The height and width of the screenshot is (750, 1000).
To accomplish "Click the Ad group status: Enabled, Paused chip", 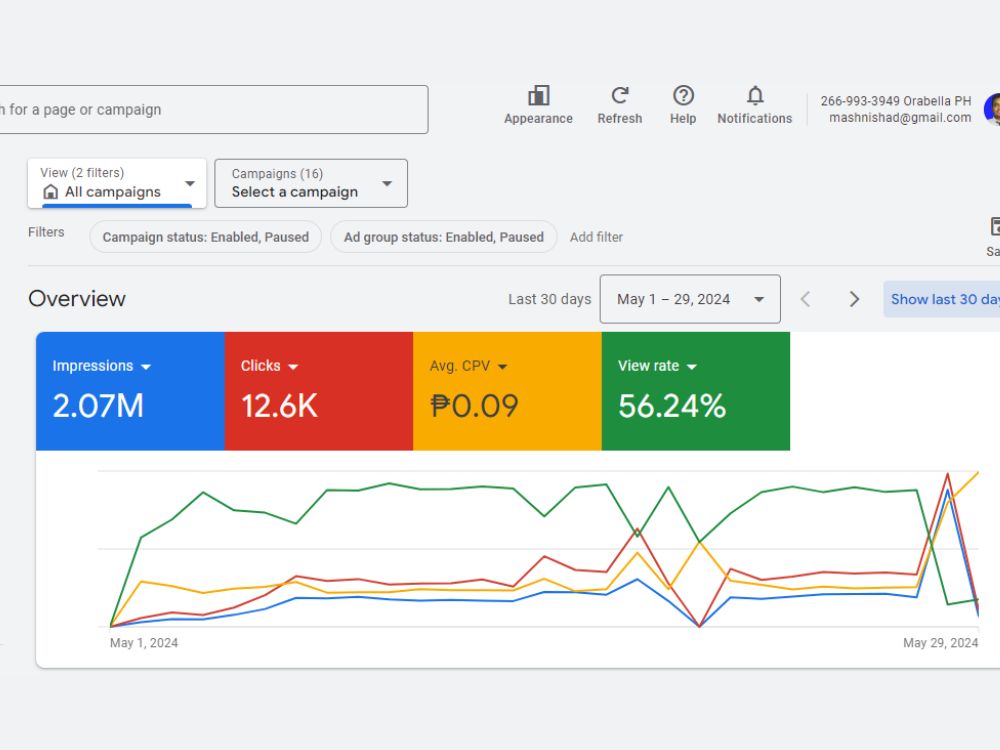I will 444,237.
